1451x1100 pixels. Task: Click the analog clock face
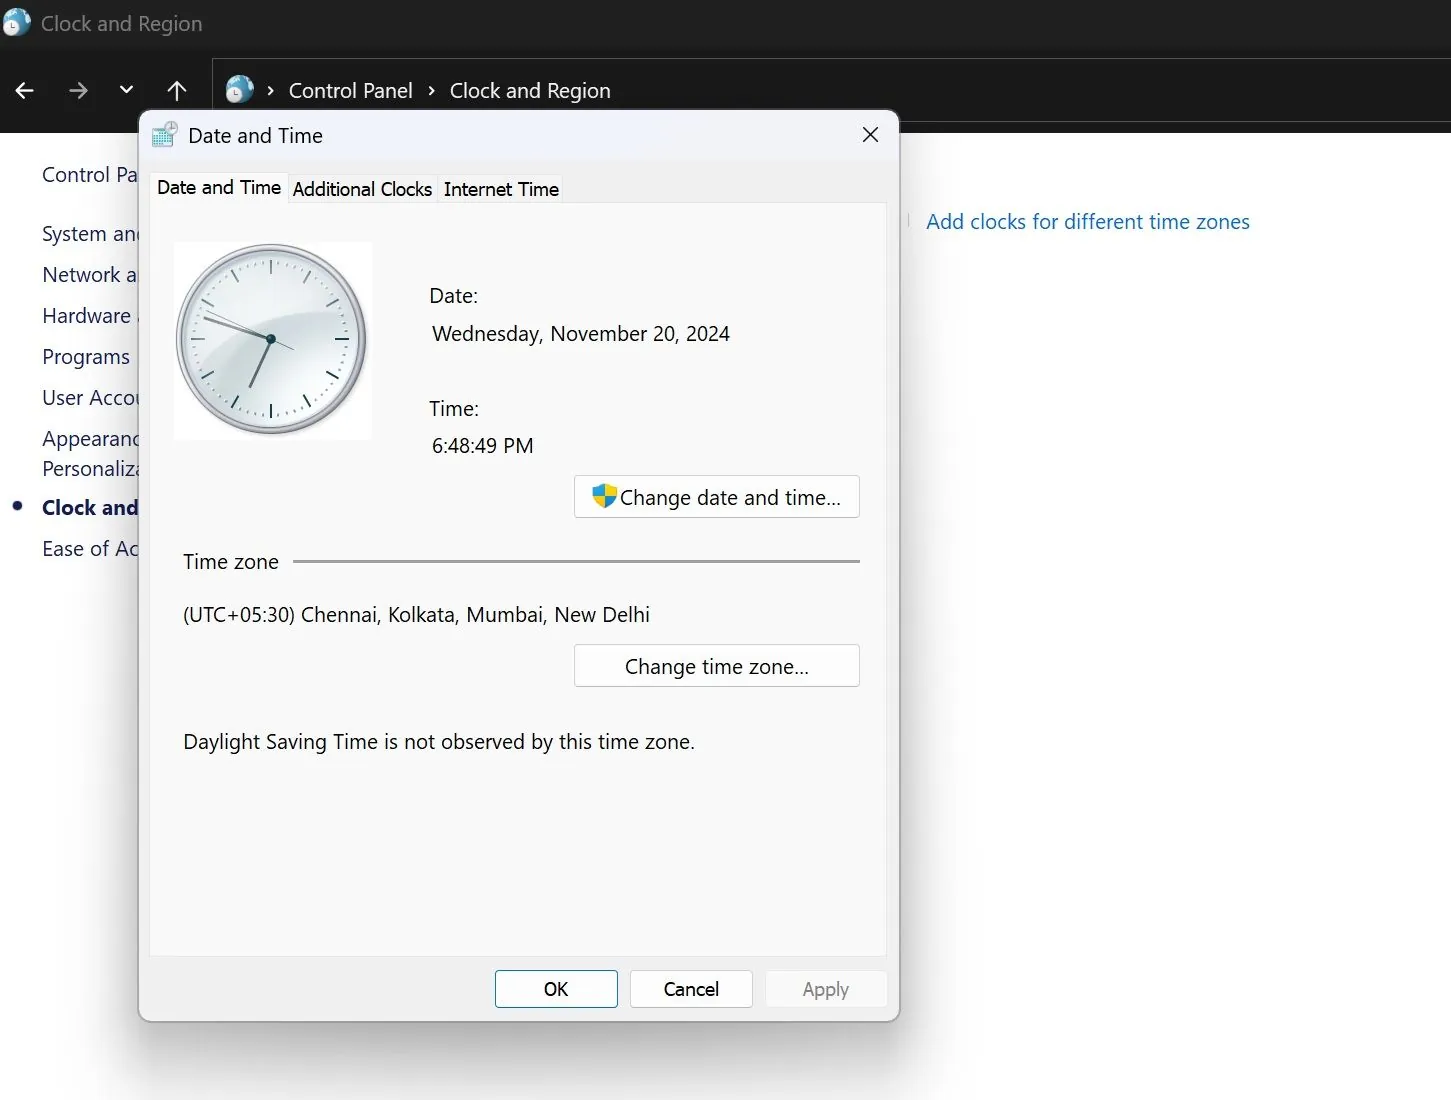(271, 340)
